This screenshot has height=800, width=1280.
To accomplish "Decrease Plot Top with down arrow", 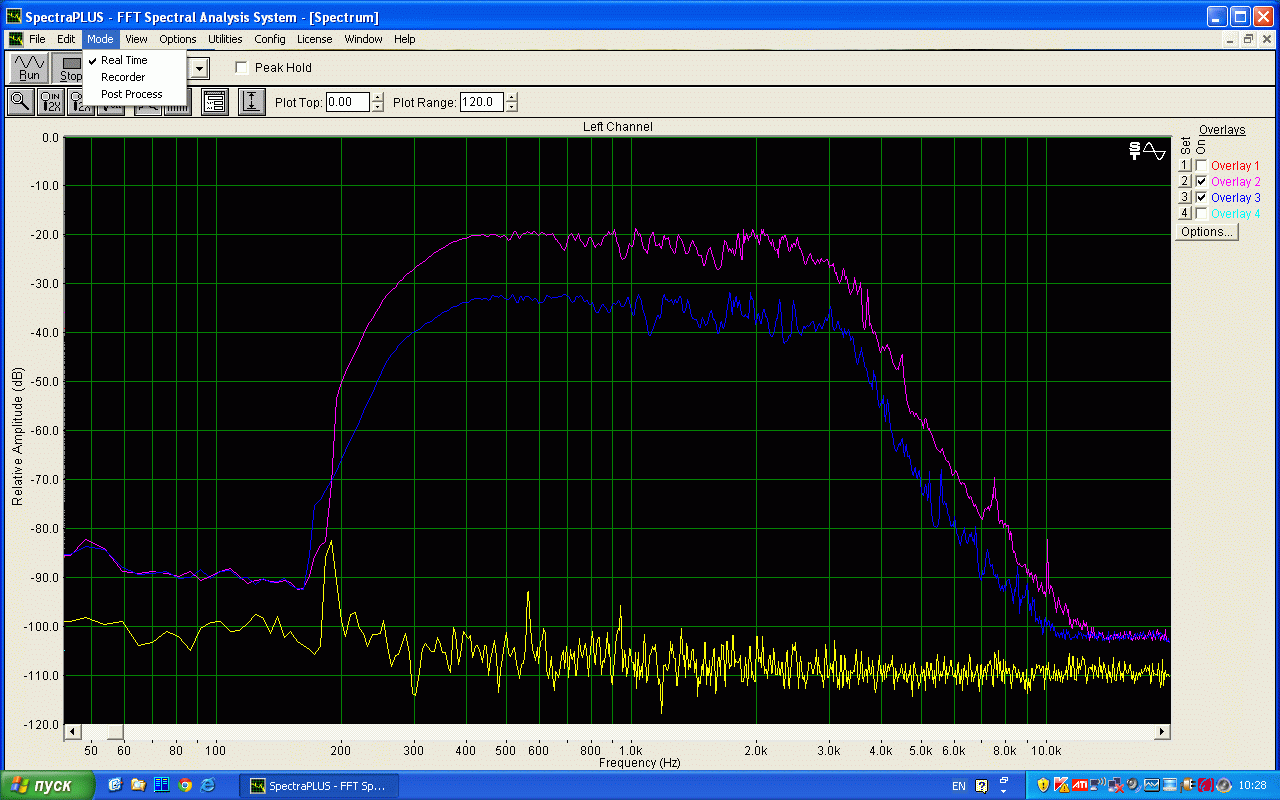I will coord(377,106).
